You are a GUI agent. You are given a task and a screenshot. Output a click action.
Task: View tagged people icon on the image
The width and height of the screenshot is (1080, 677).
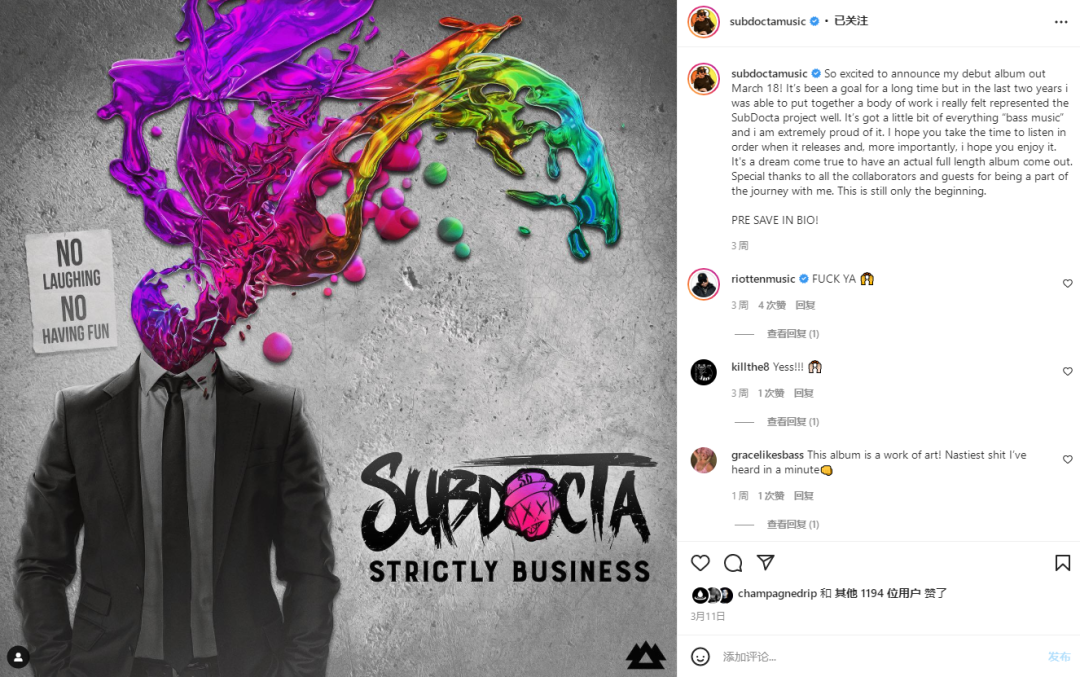coord(18,657)
